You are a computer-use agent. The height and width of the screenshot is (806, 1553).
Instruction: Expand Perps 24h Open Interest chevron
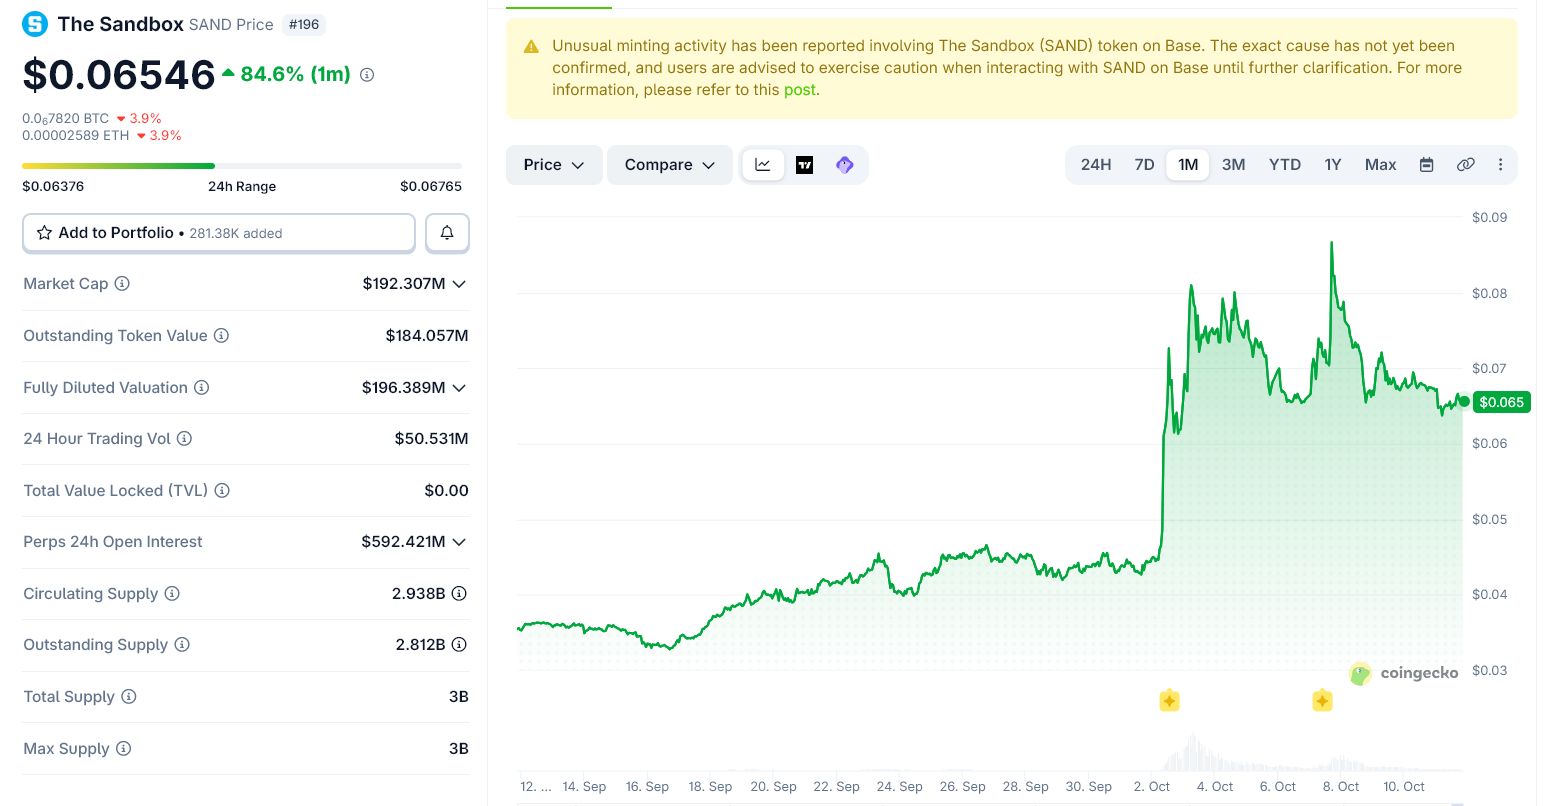tap(459, 542)
